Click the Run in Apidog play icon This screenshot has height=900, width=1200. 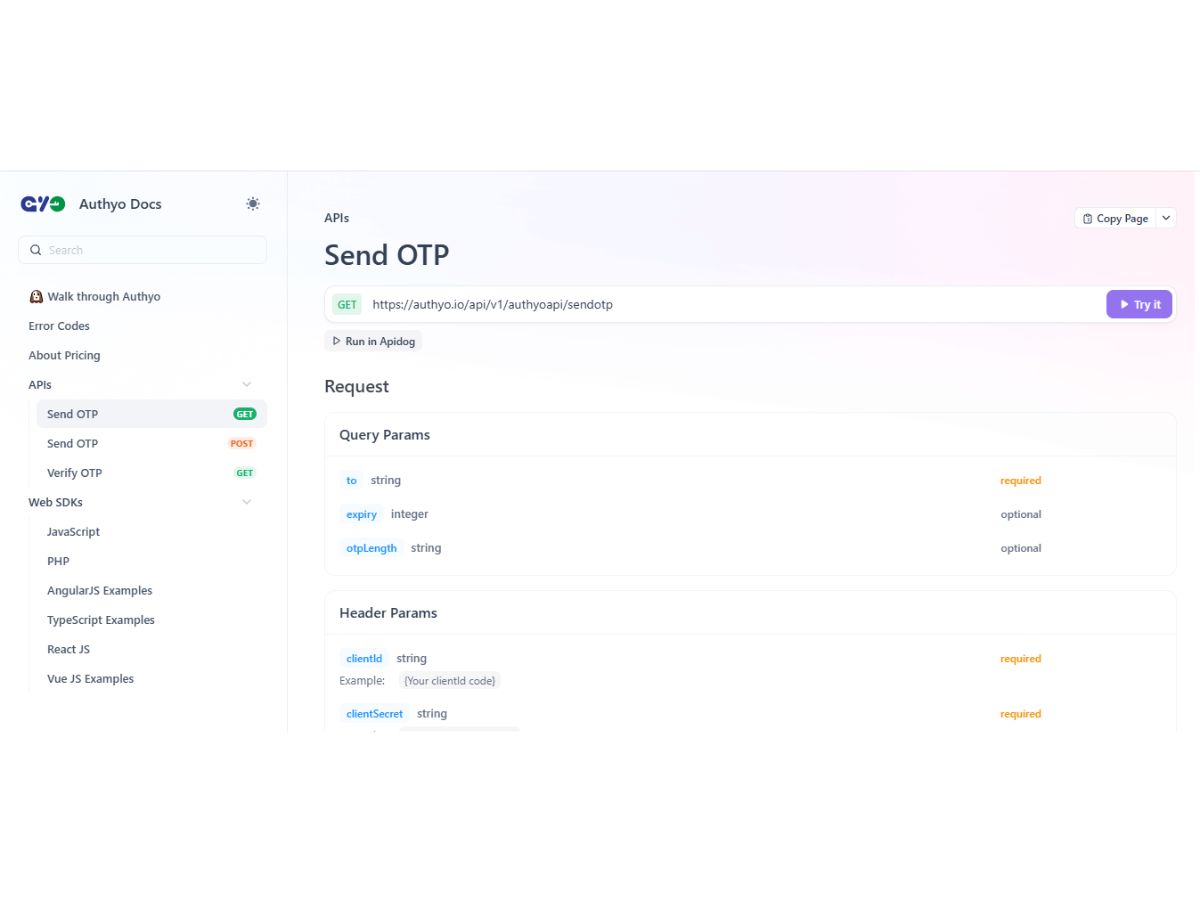tap(337, 341)
